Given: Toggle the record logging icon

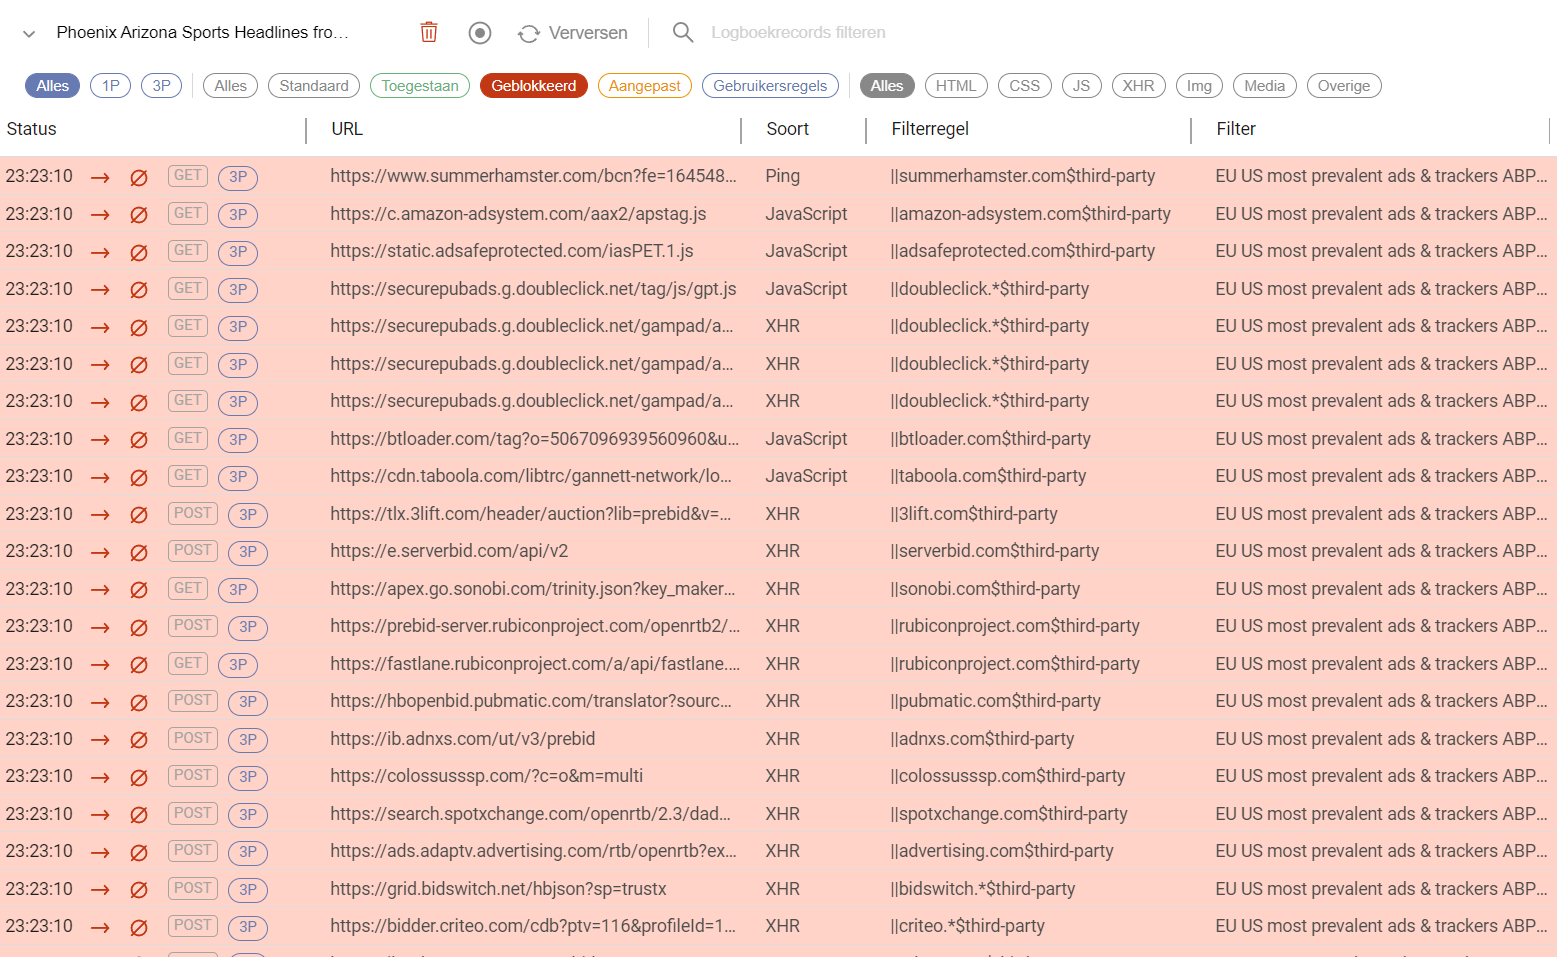Looking at the screenshot, I should click(x=480, y=33).
